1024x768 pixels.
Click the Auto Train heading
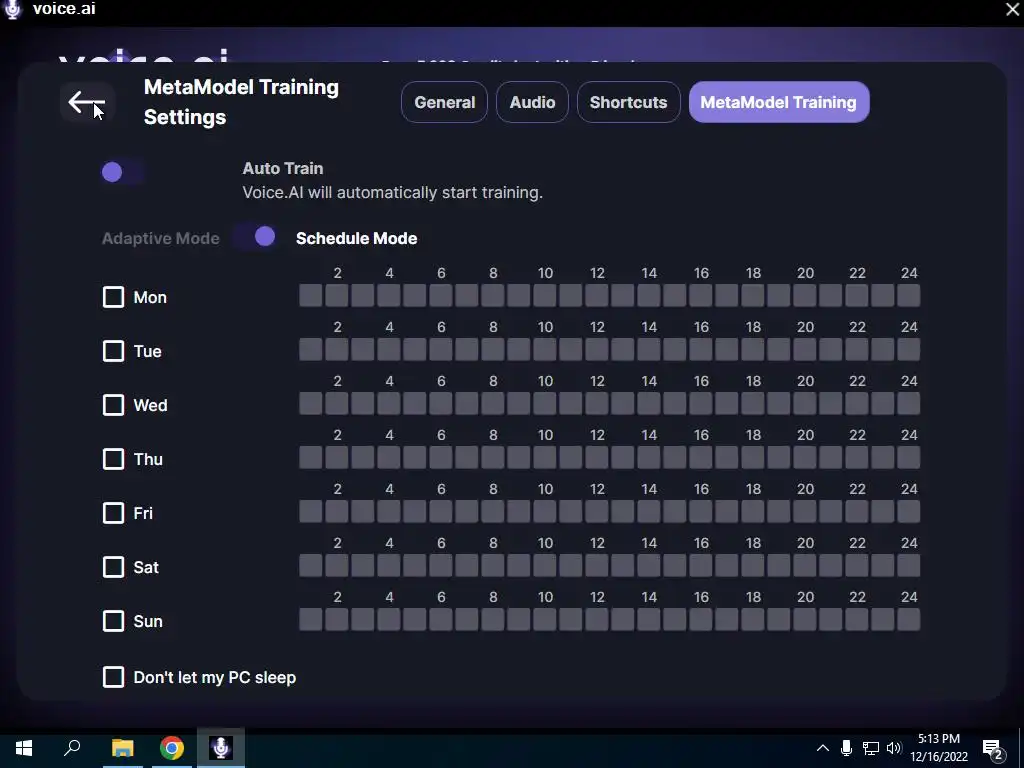point(283,168)
